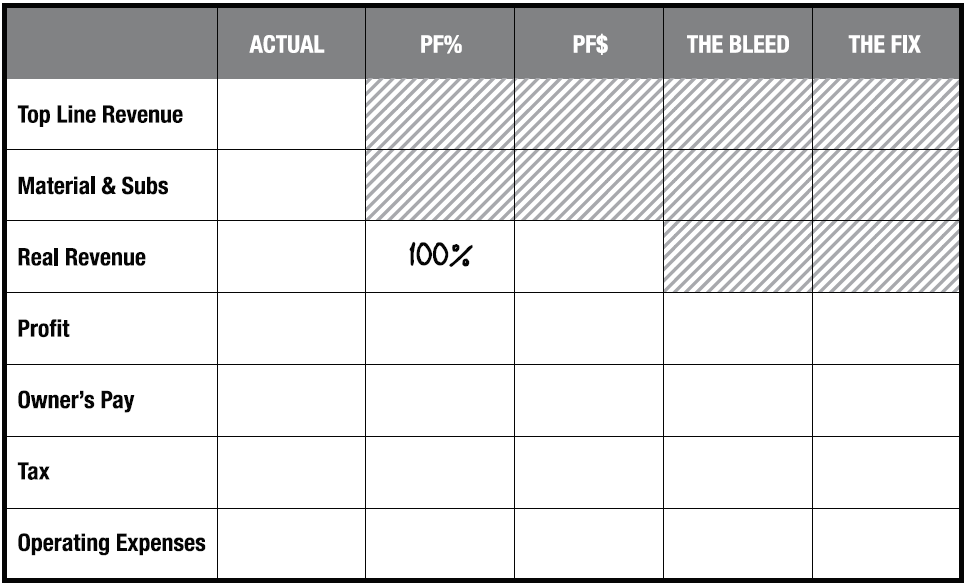Click the handwritten 100% cell

[440, 257]
